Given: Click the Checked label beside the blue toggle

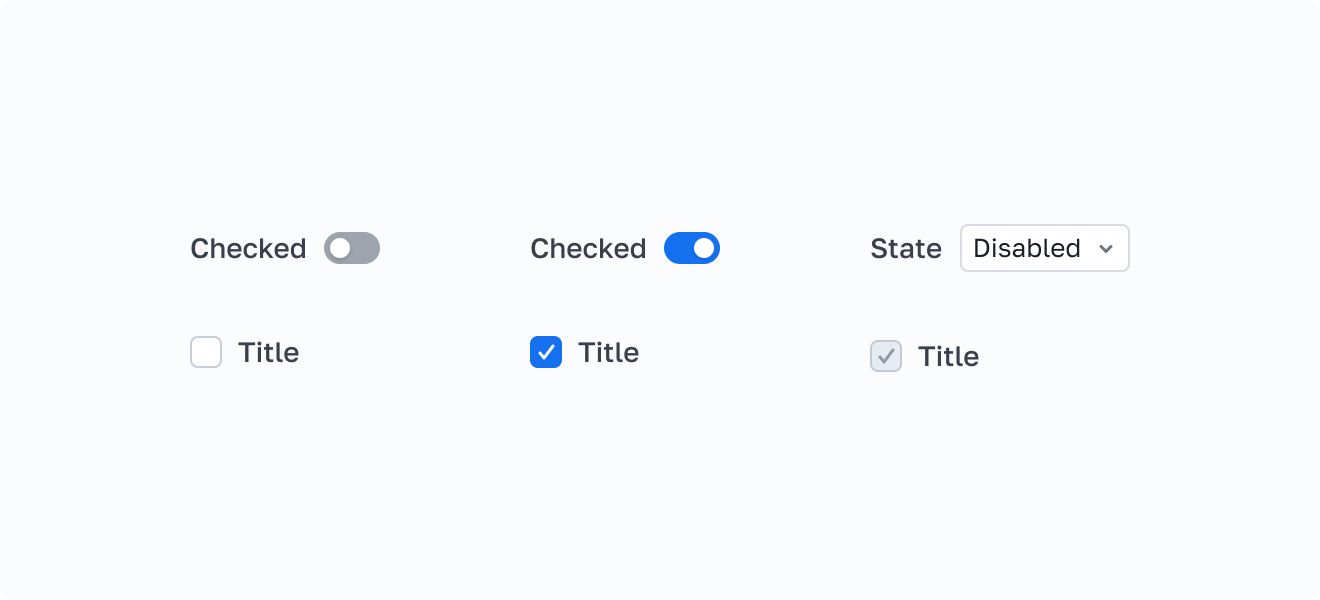Looking at the screenshot, I should click(588, 248).
